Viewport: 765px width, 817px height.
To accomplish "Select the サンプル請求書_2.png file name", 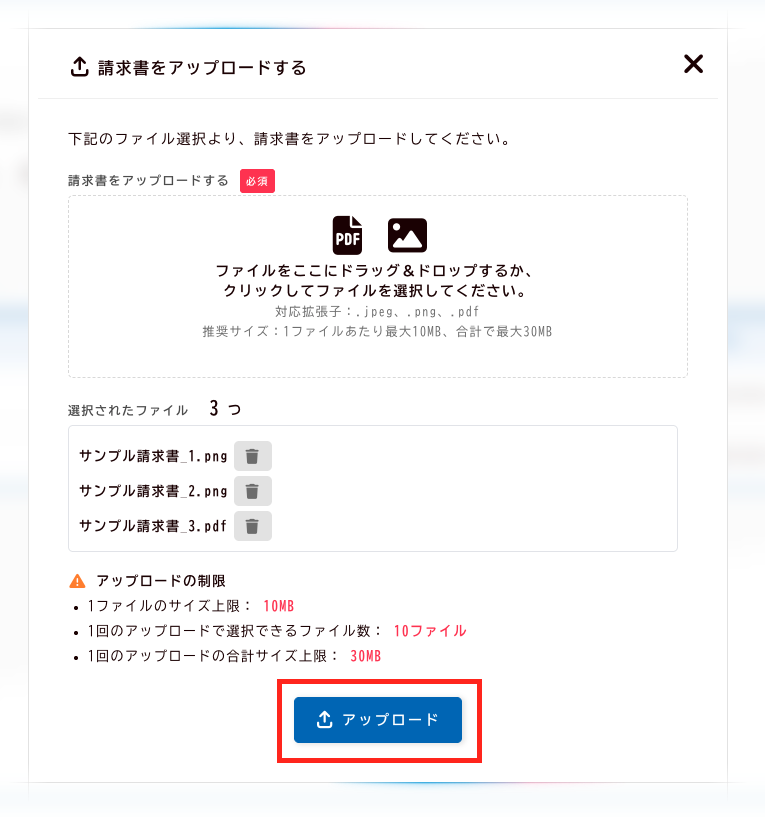I will tap(153, 492).
